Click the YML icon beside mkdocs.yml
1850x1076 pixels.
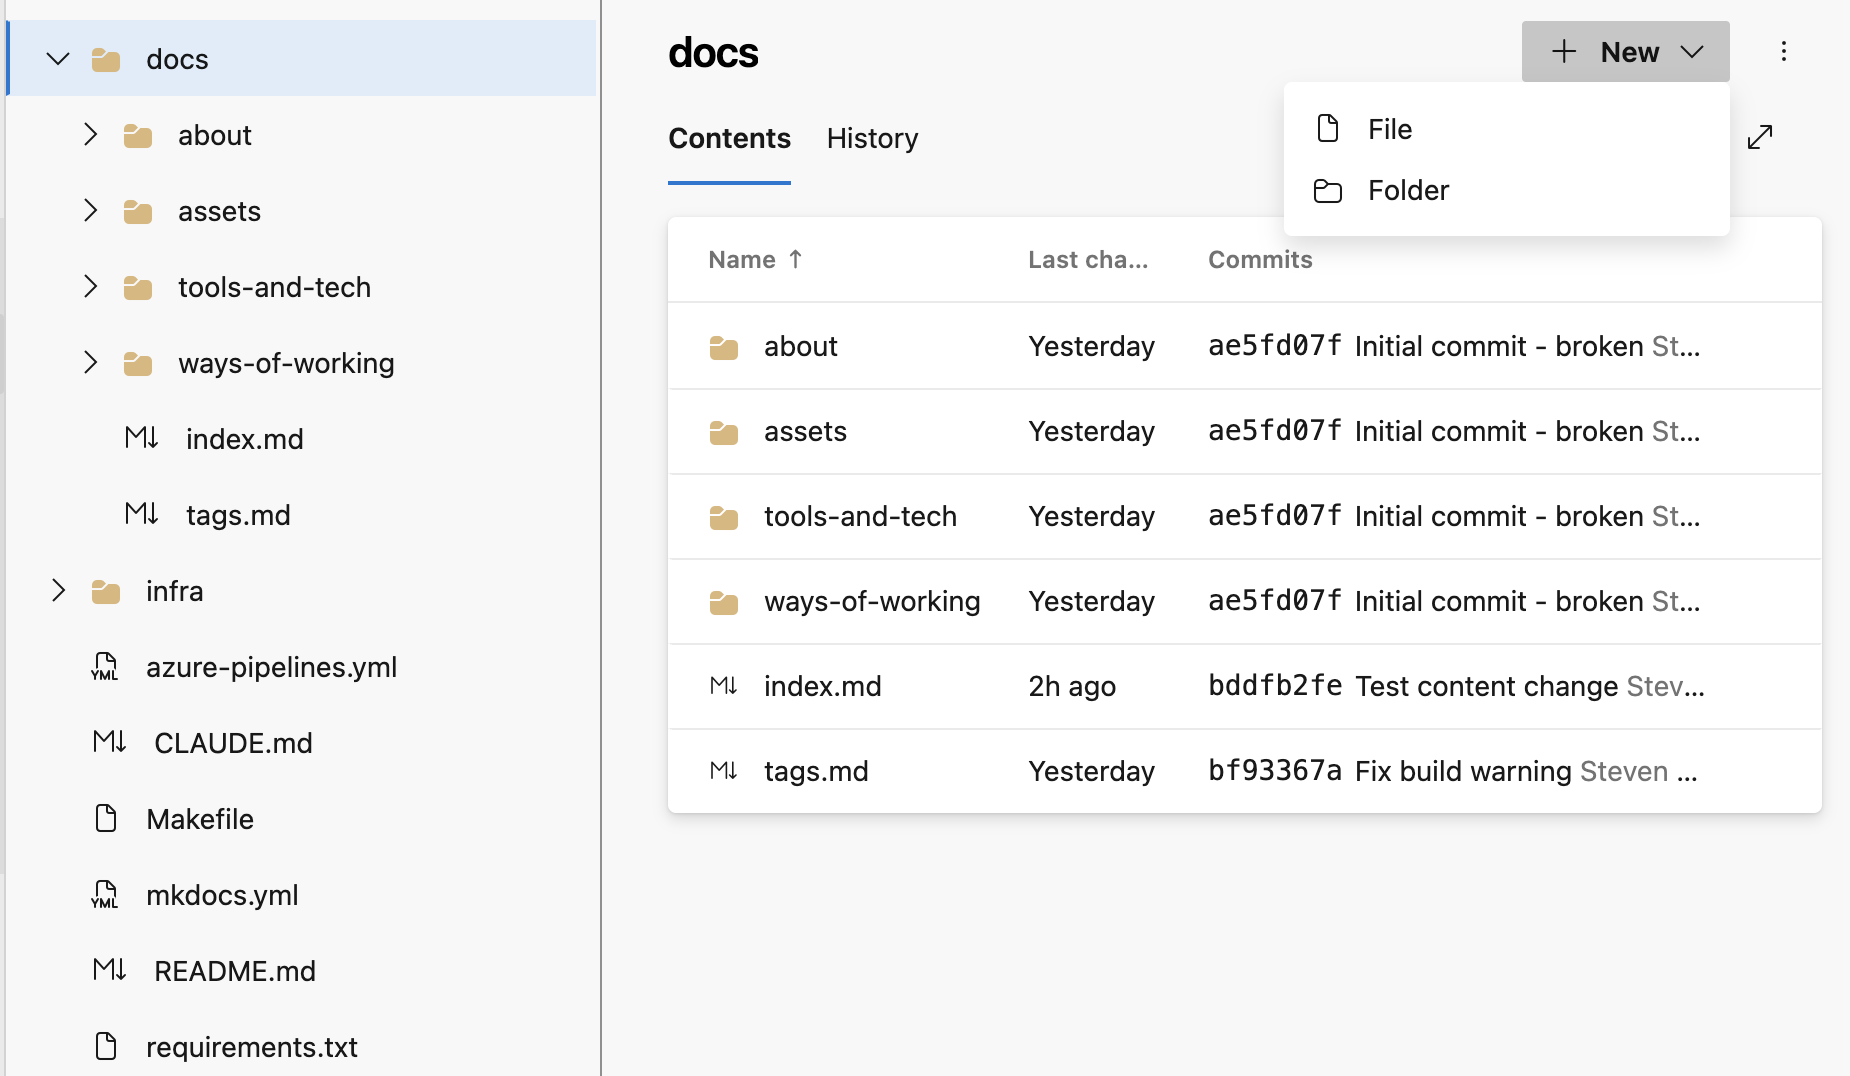click(x=105, y=895)
